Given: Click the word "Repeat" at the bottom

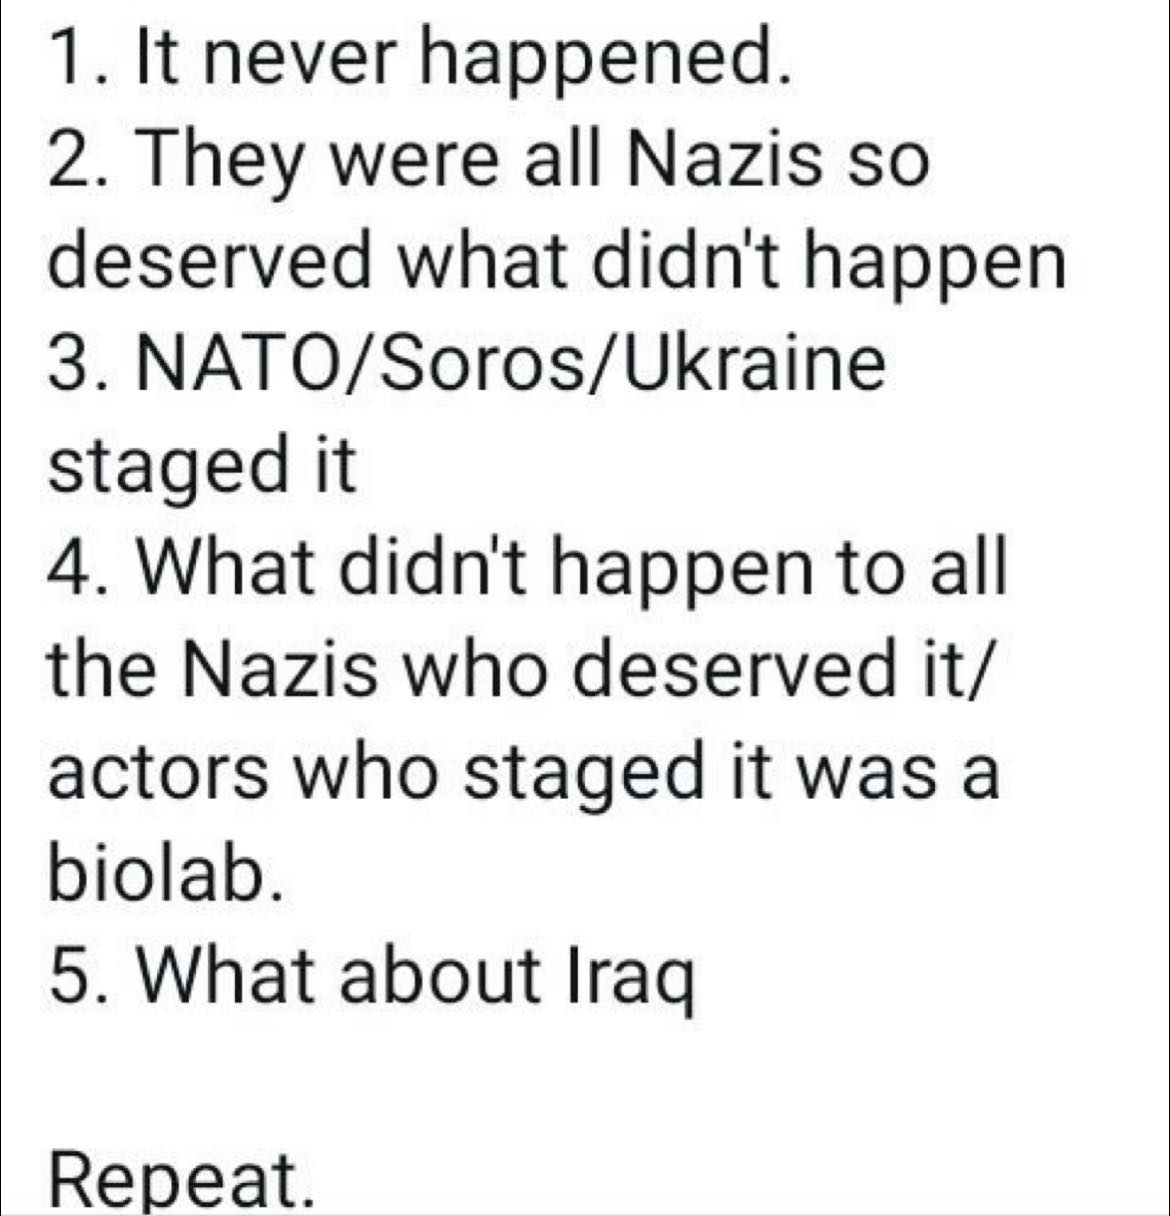Looking at the screenshot, I should pos(174,1180).
